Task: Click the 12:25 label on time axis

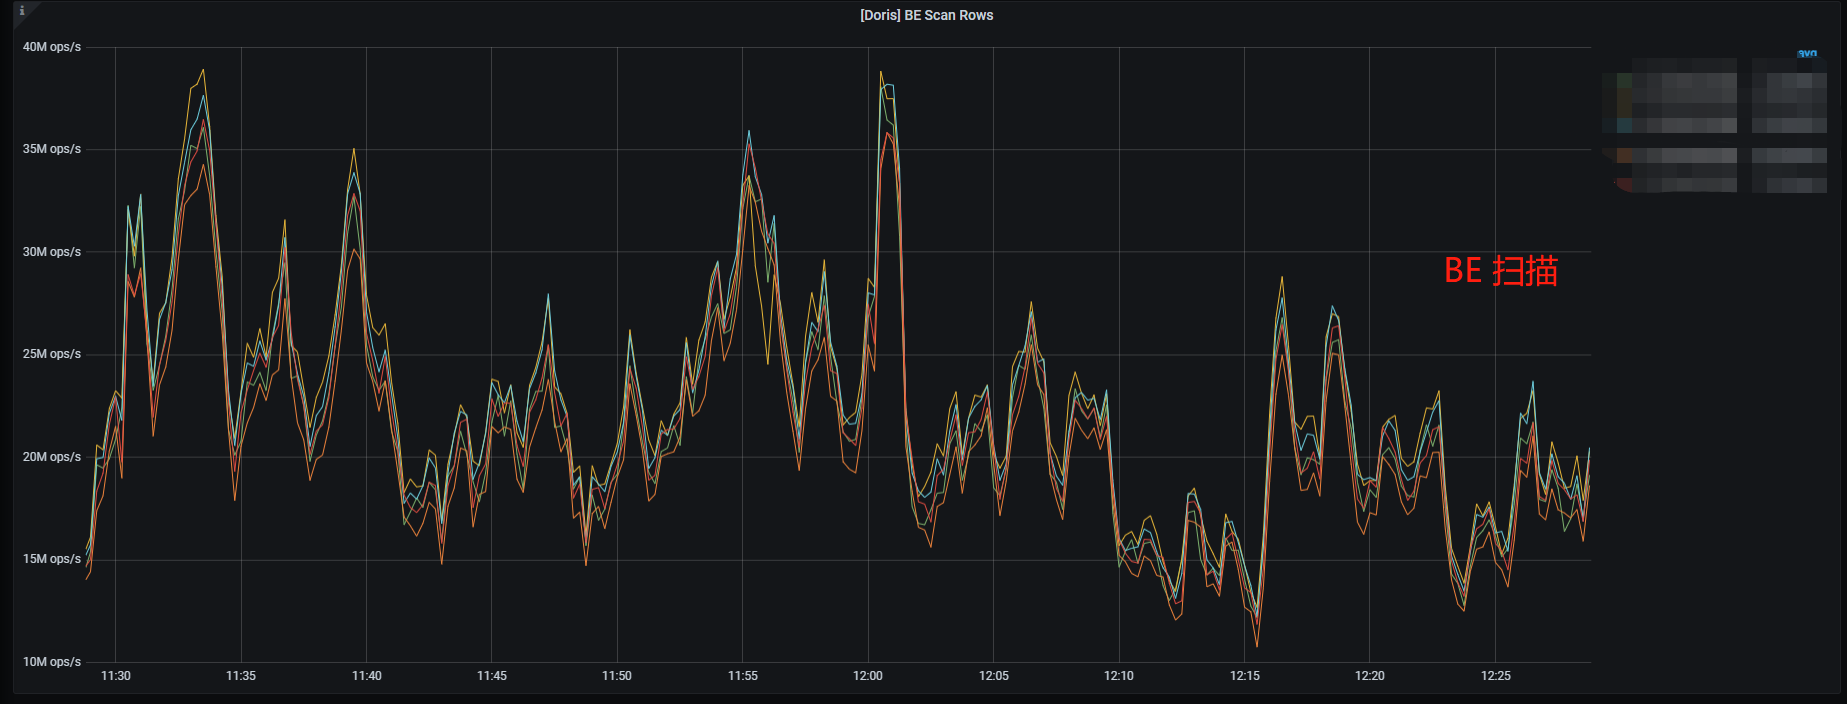Action: pos(1495,676)
